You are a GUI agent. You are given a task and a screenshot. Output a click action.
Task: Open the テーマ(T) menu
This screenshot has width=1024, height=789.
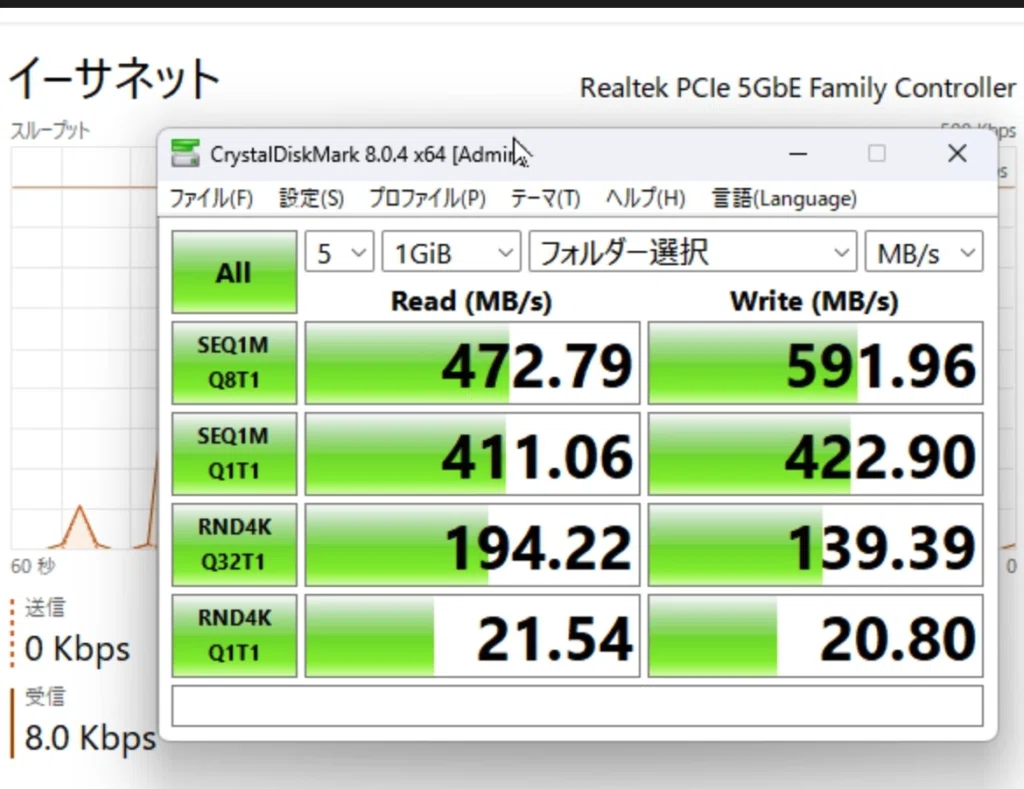click(x=545, y=198)
